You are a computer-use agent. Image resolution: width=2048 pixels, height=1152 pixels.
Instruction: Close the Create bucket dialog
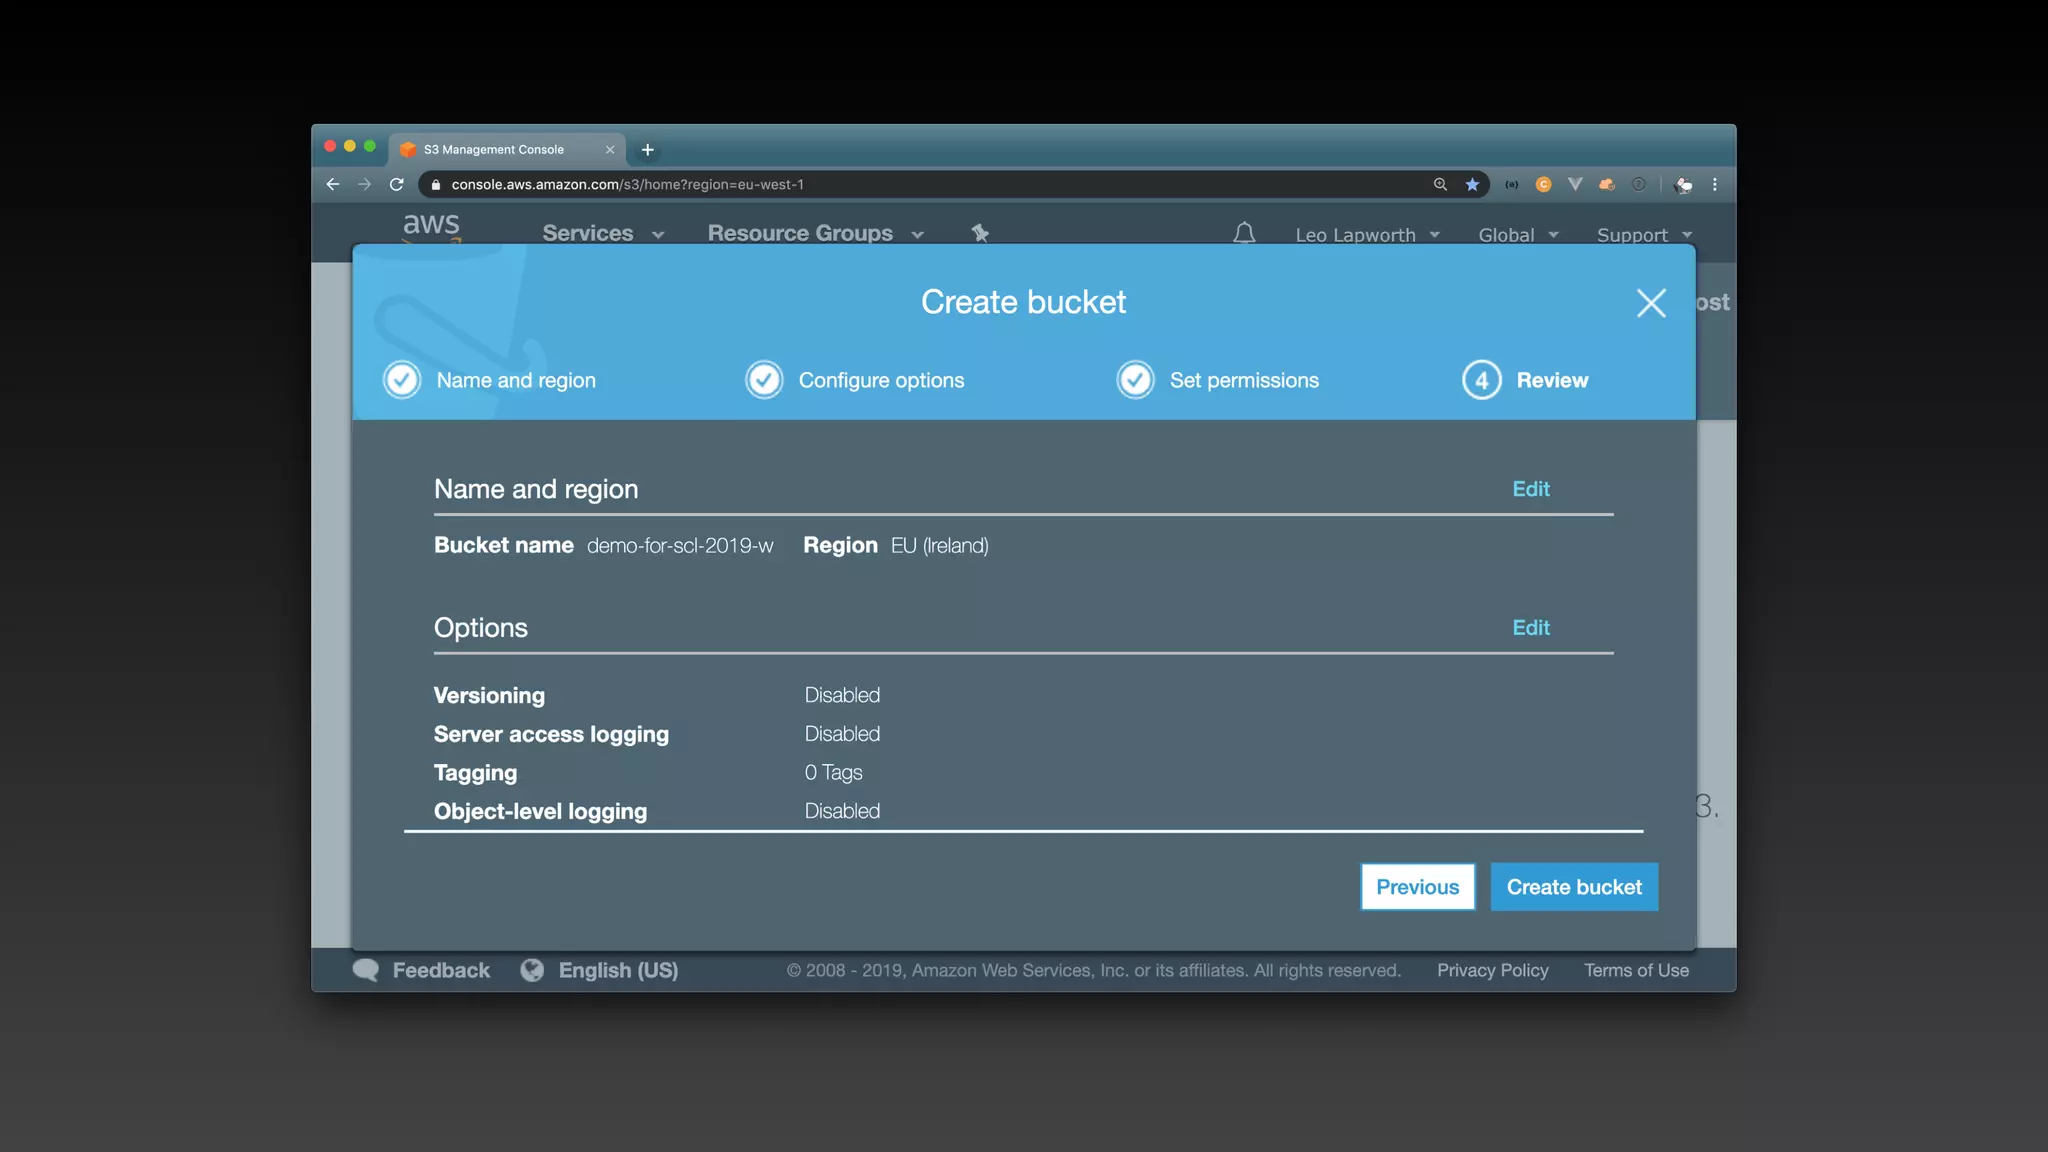tap(1651, 303)
